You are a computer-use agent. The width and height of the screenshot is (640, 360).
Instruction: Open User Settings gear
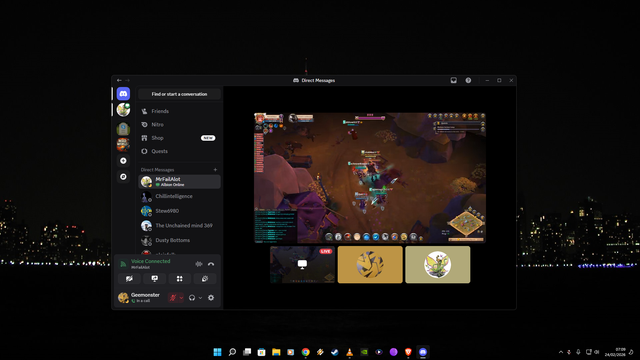[x=211, y=298]
